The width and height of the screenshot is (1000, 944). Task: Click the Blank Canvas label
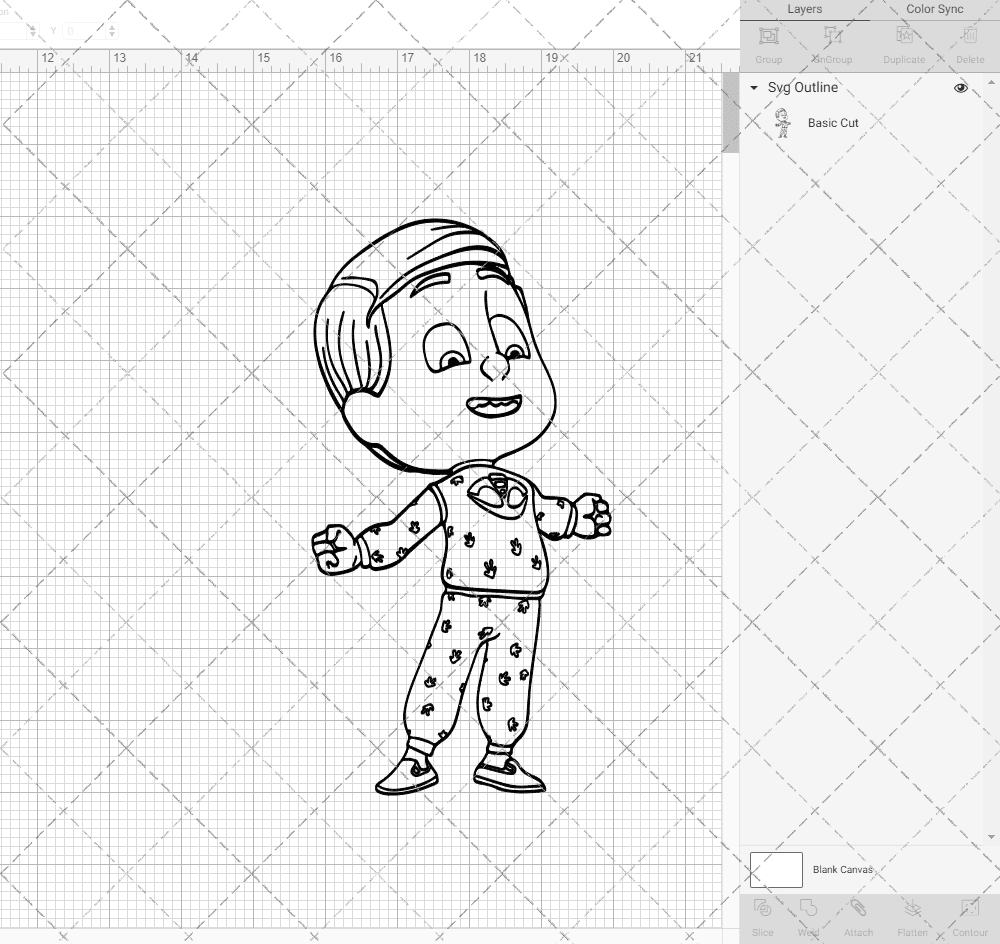tap(844, 869)
